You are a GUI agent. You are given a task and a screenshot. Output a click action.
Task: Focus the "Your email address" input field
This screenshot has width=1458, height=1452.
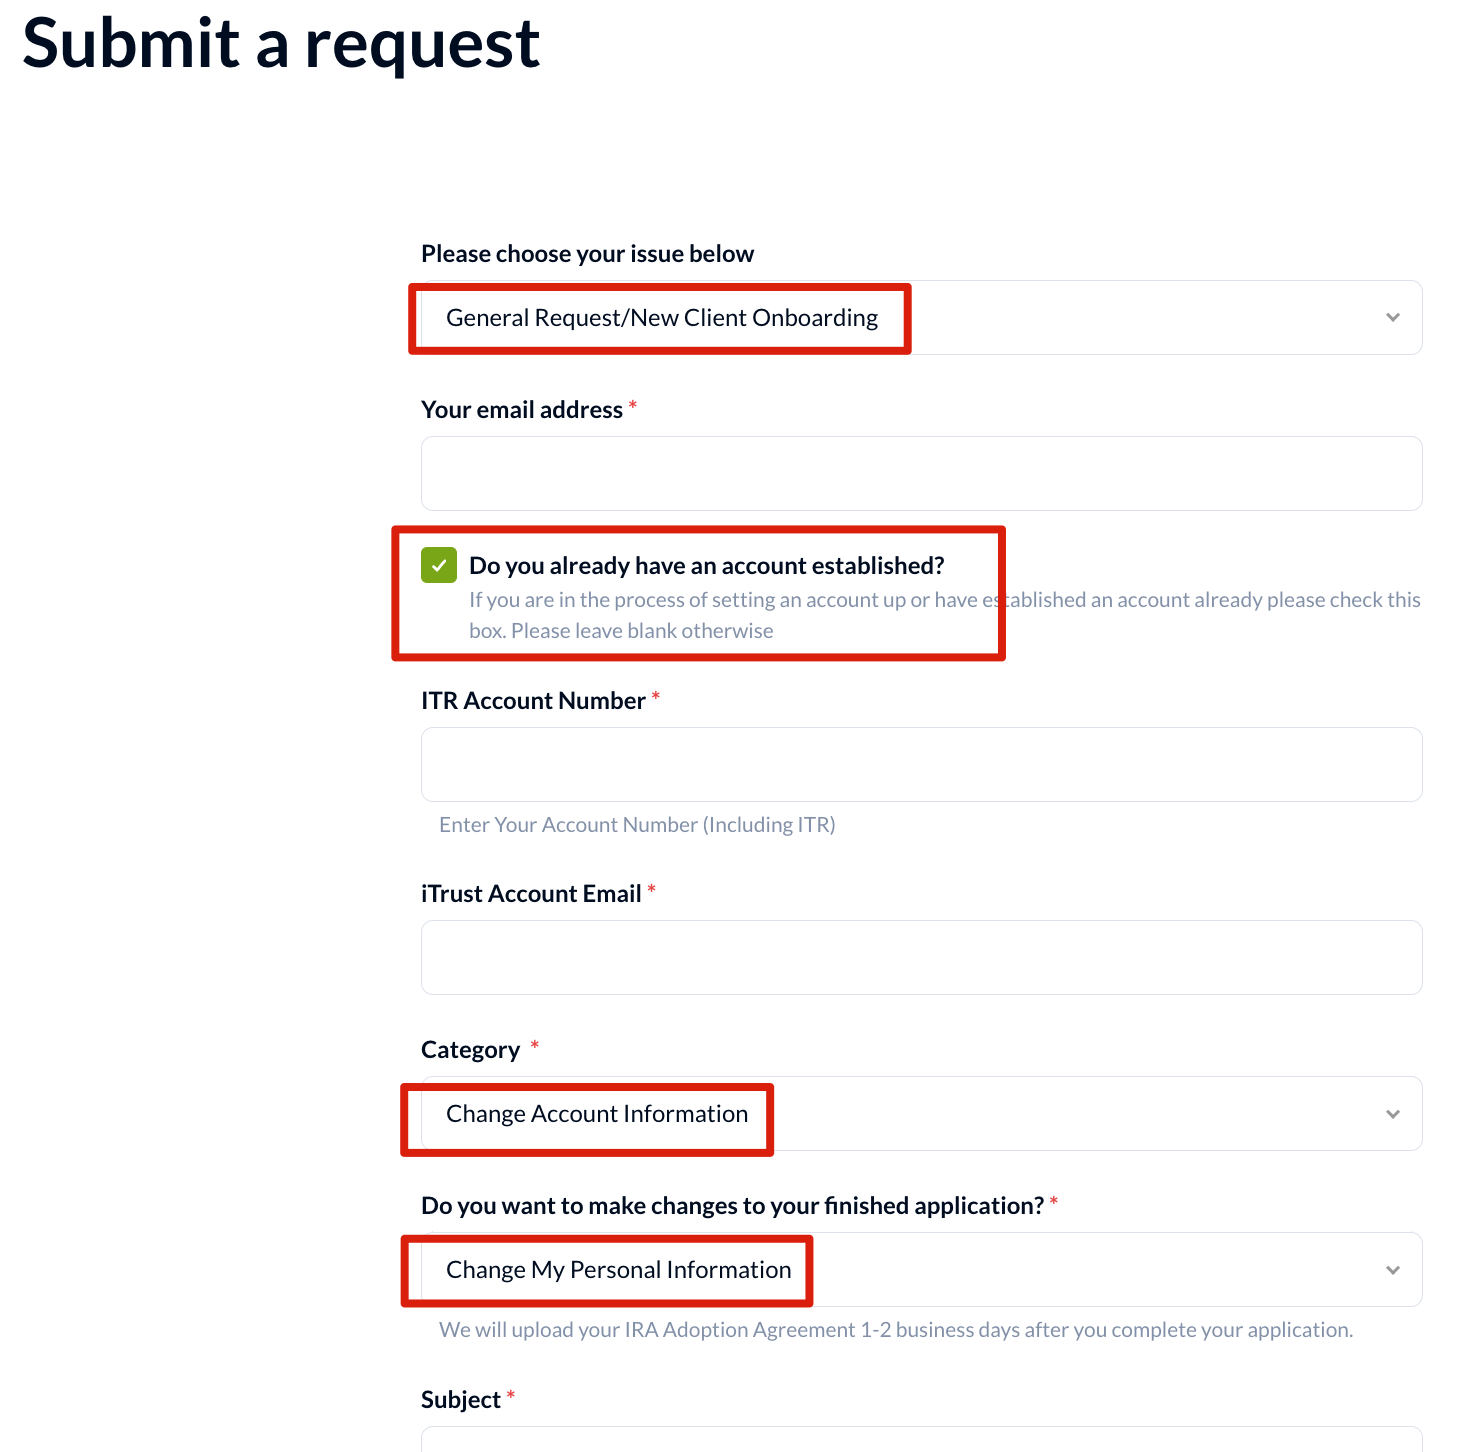920,474
